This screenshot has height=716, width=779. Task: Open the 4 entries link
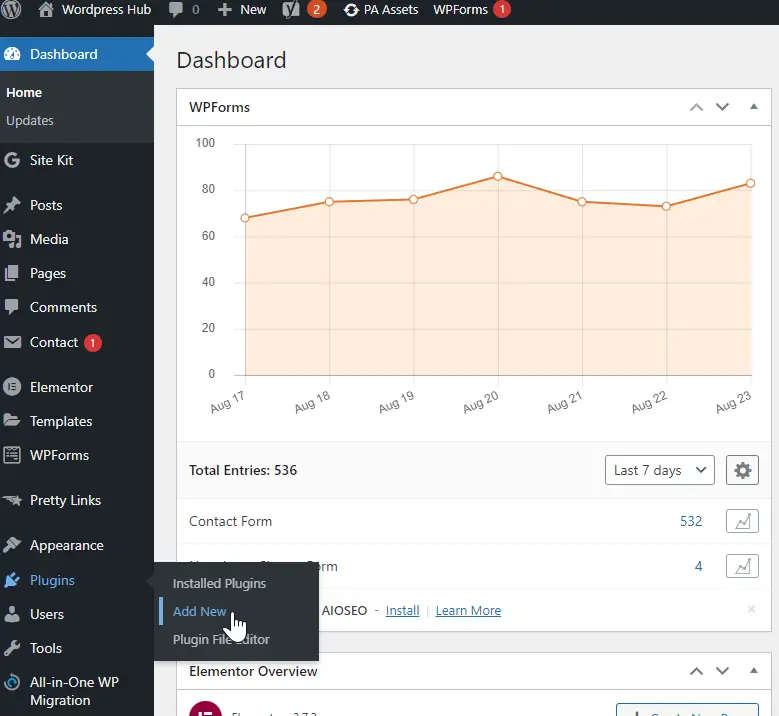pos(699,566)
